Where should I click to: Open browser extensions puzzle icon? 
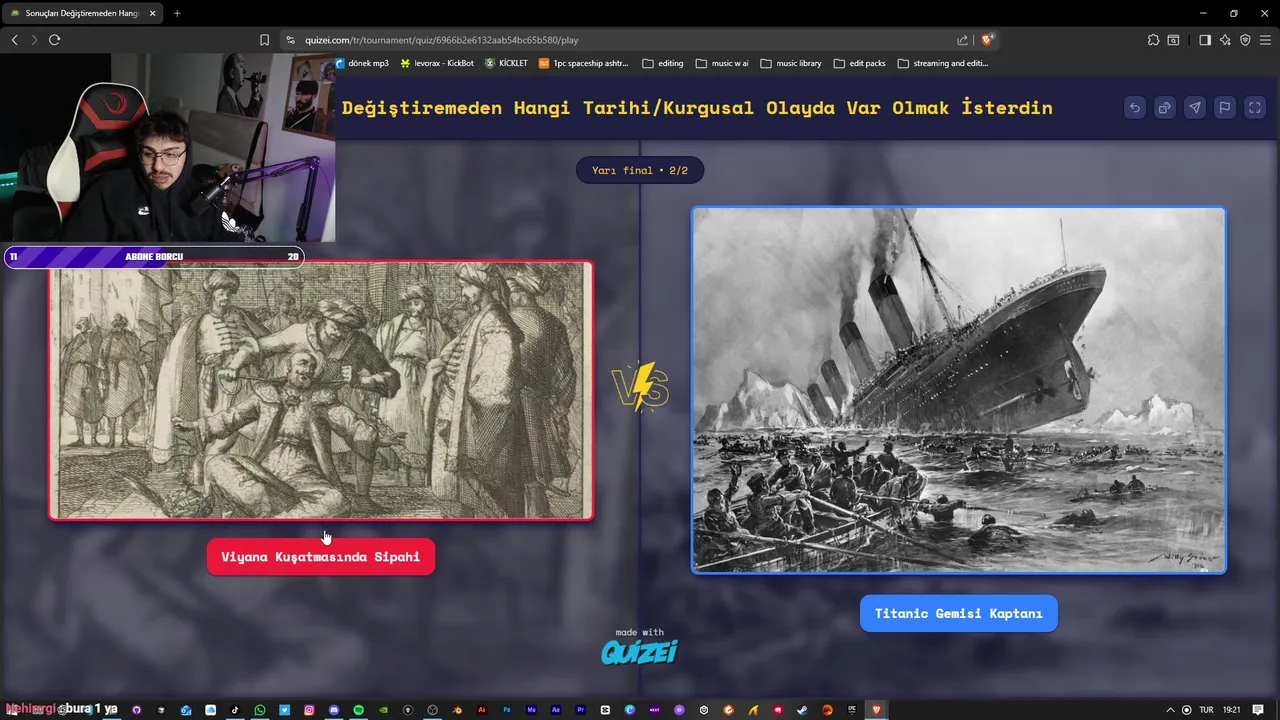pos(1153,40)
